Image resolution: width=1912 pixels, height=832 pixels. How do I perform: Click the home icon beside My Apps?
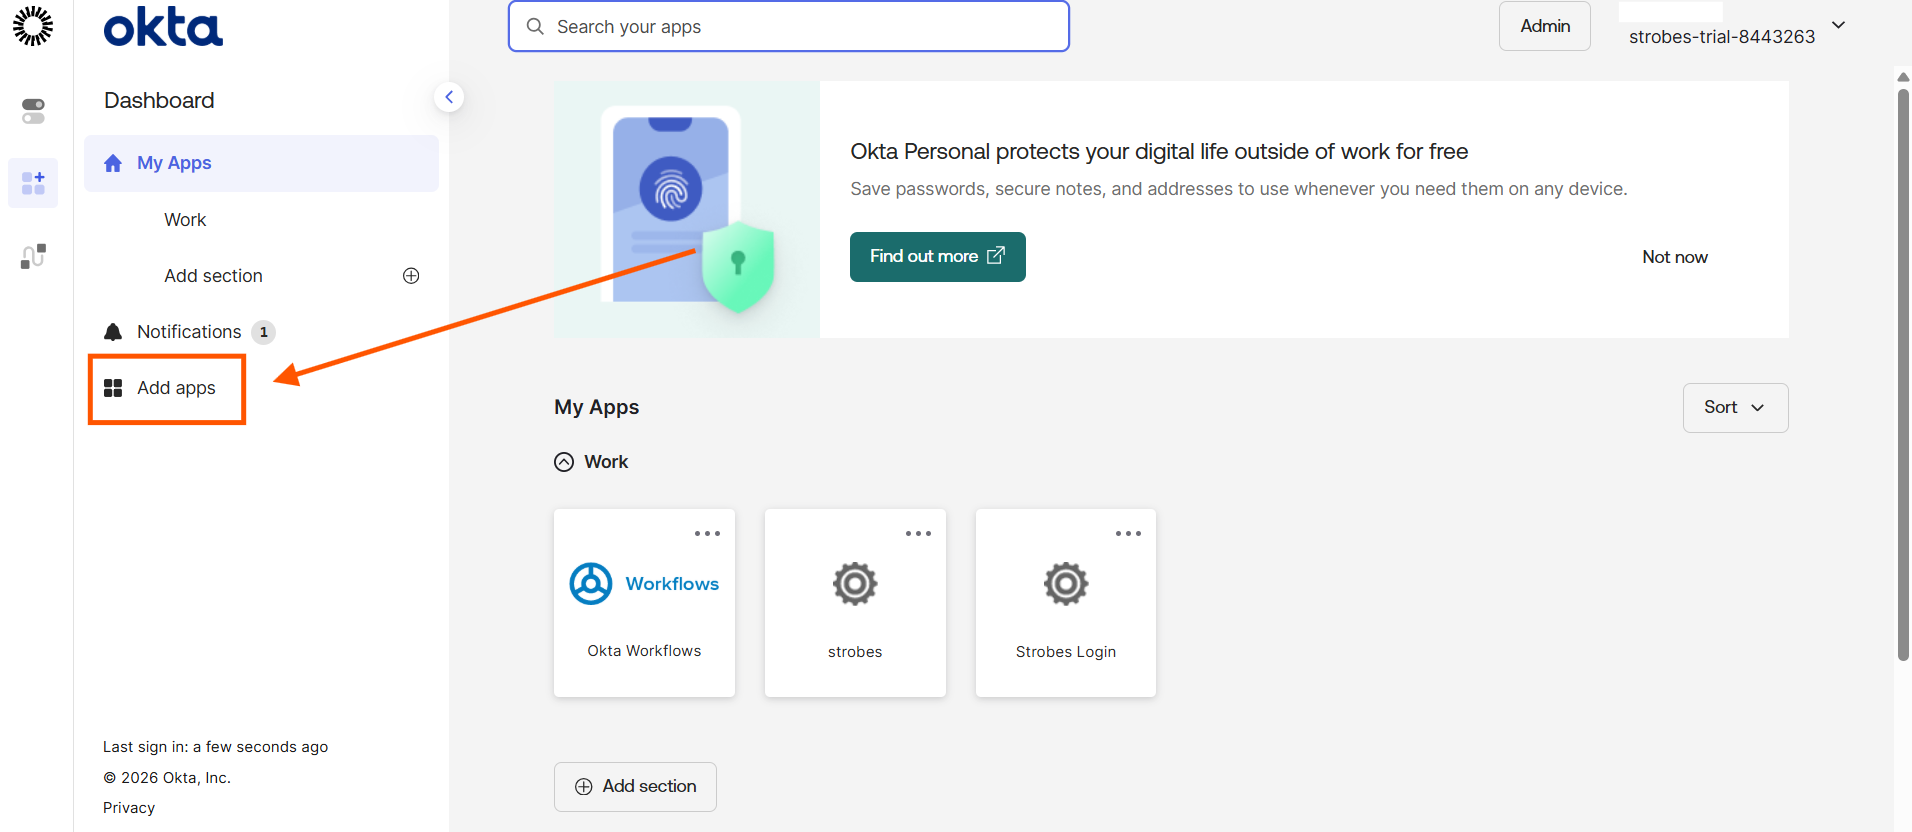pos(113,163)
